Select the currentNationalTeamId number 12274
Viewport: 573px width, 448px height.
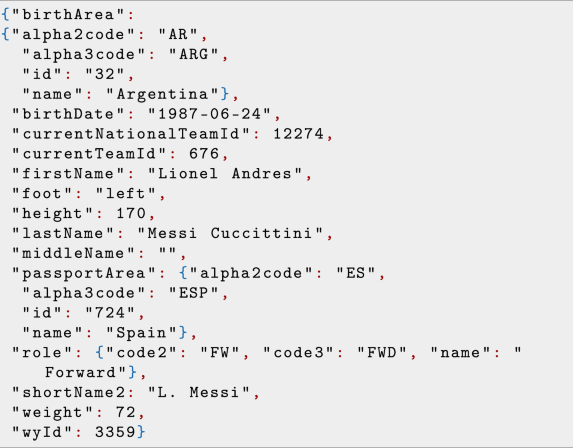click(299, 134)
